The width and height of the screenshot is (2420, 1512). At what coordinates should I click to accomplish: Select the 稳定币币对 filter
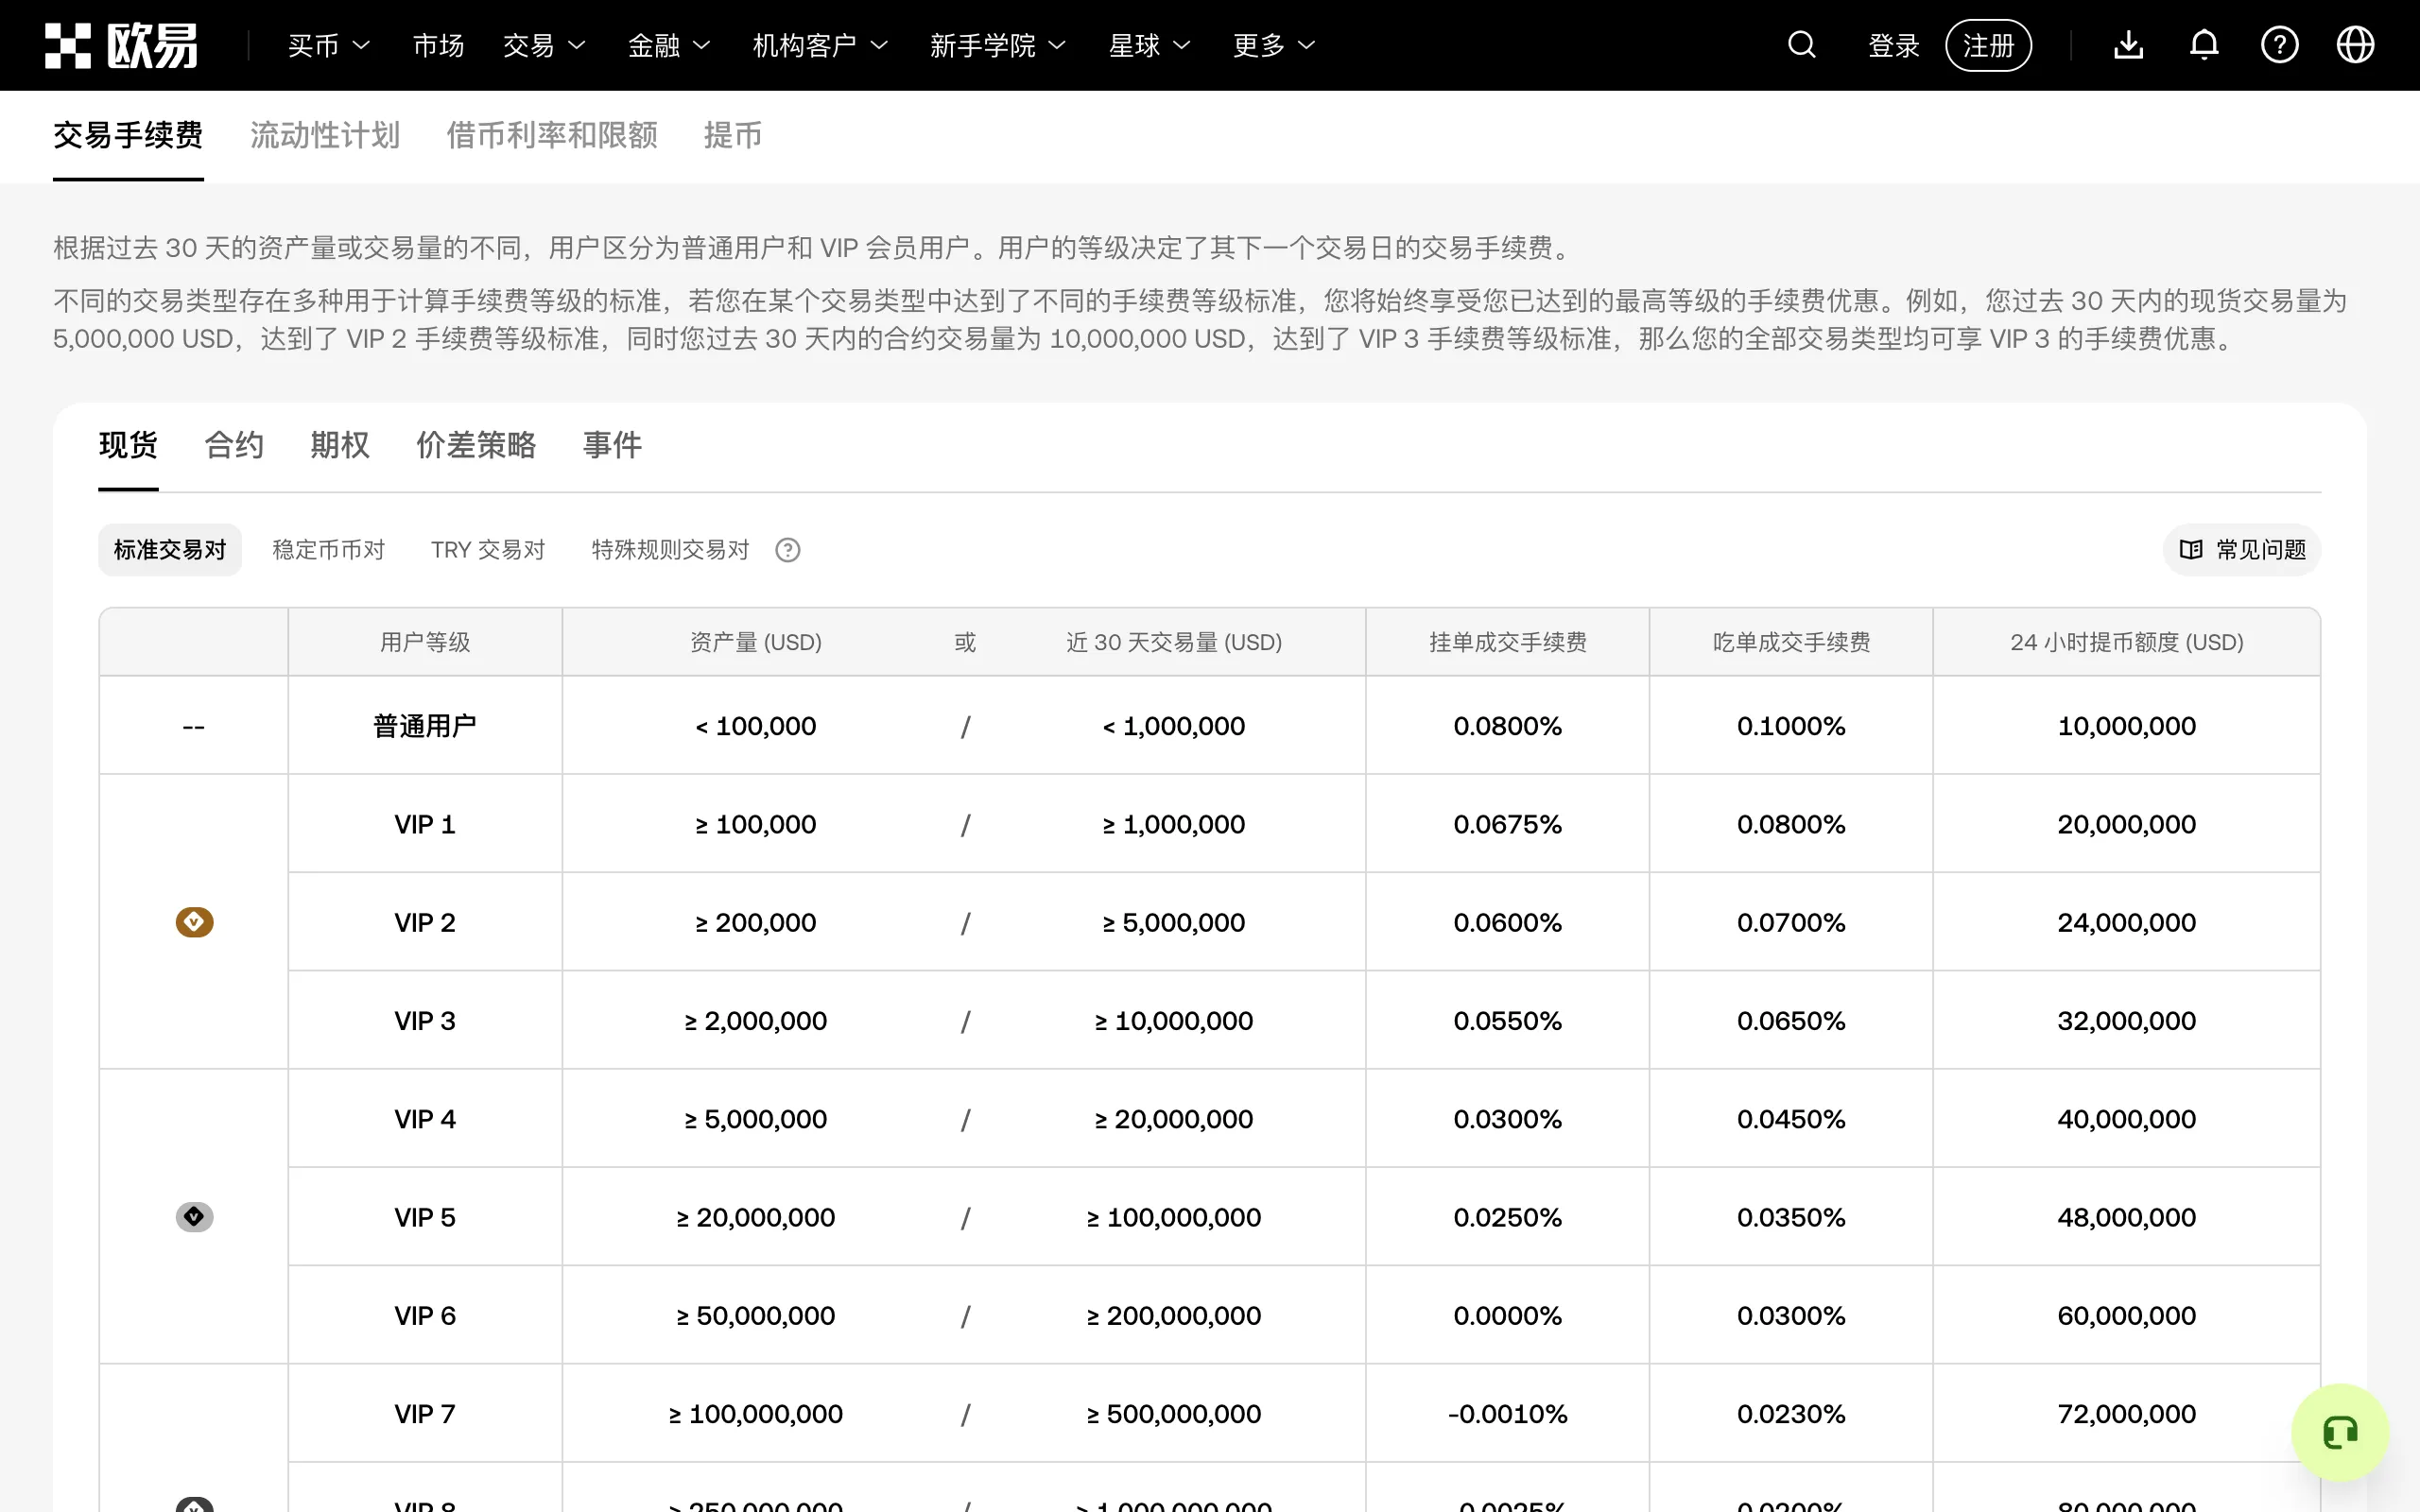pos(328,550)
